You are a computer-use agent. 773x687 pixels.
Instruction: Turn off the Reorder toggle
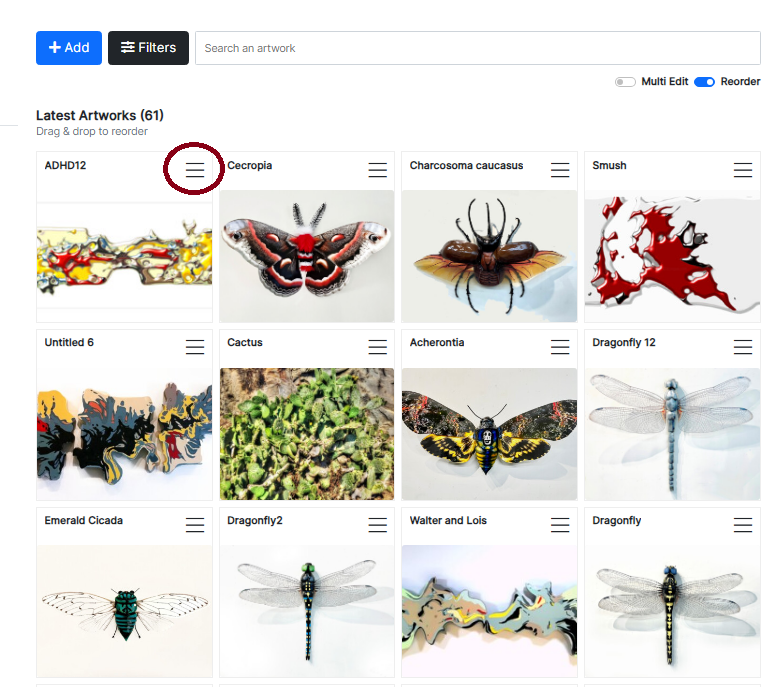[x=704, y=82]
